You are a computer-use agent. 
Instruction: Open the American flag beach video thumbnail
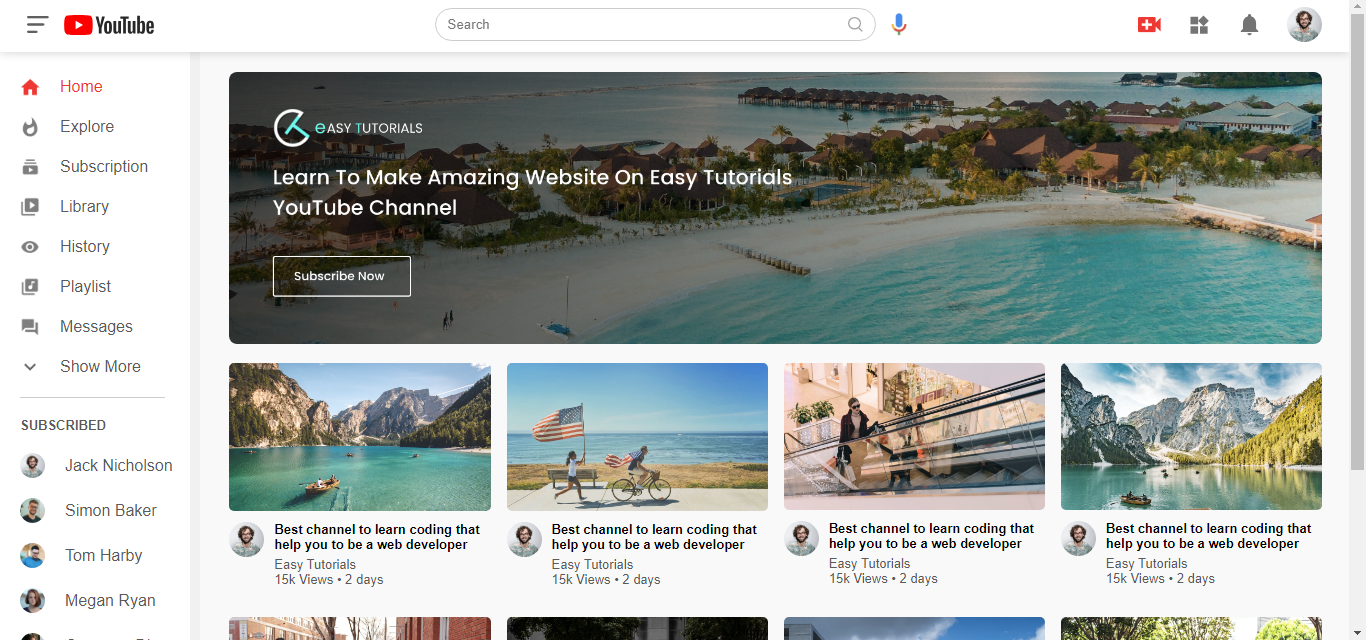637,436
